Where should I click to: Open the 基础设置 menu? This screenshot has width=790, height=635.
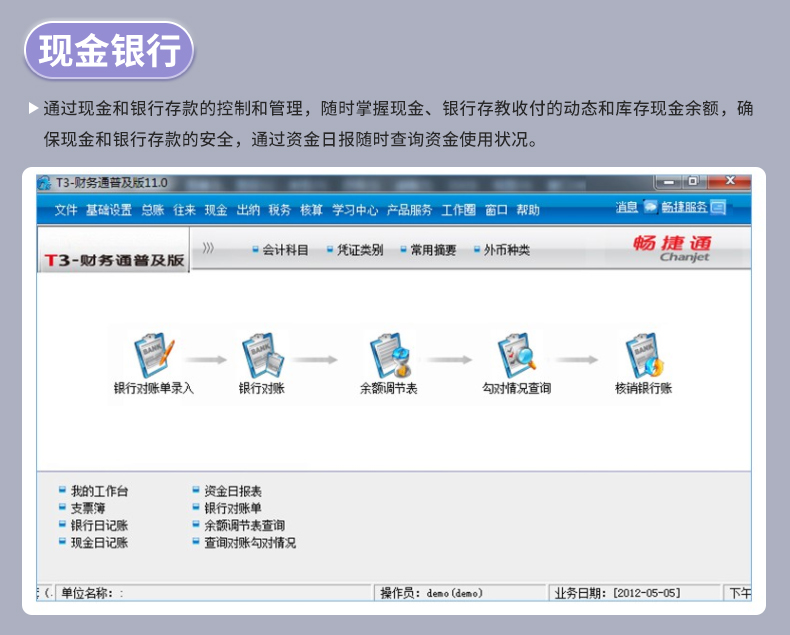click(109, 210)
